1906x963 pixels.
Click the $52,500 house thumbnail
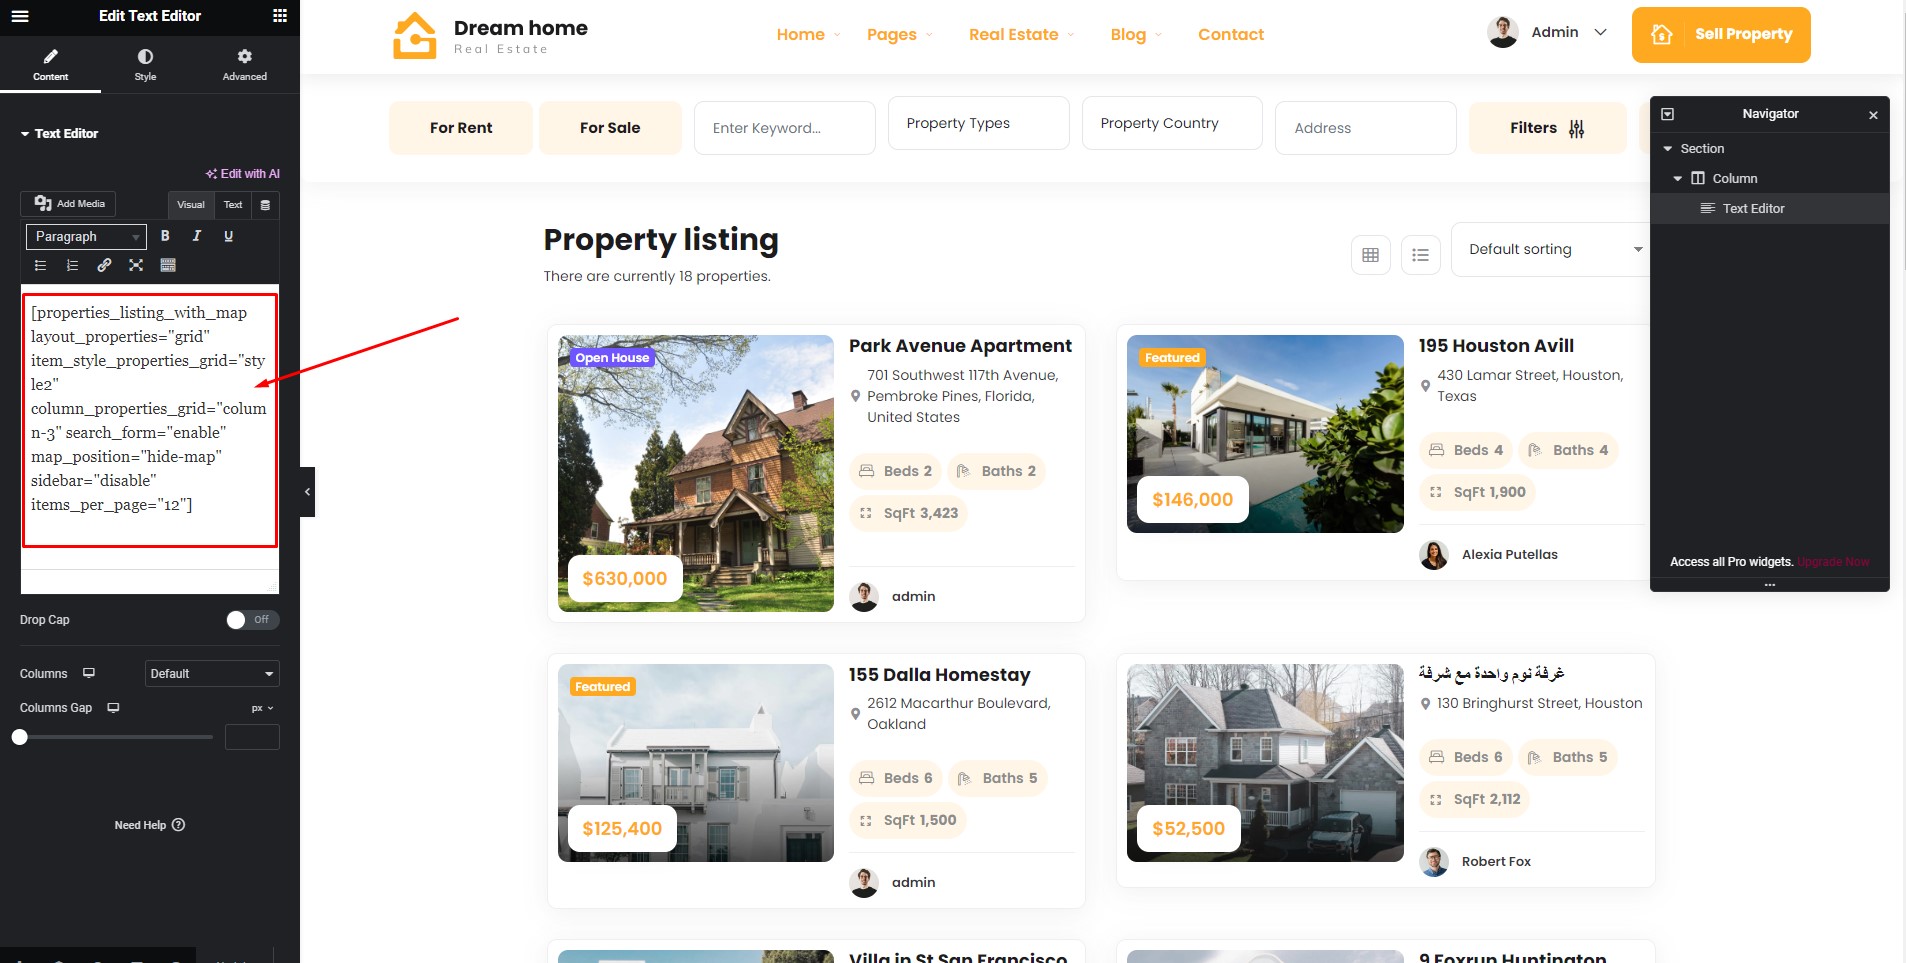coord(1265,763)
